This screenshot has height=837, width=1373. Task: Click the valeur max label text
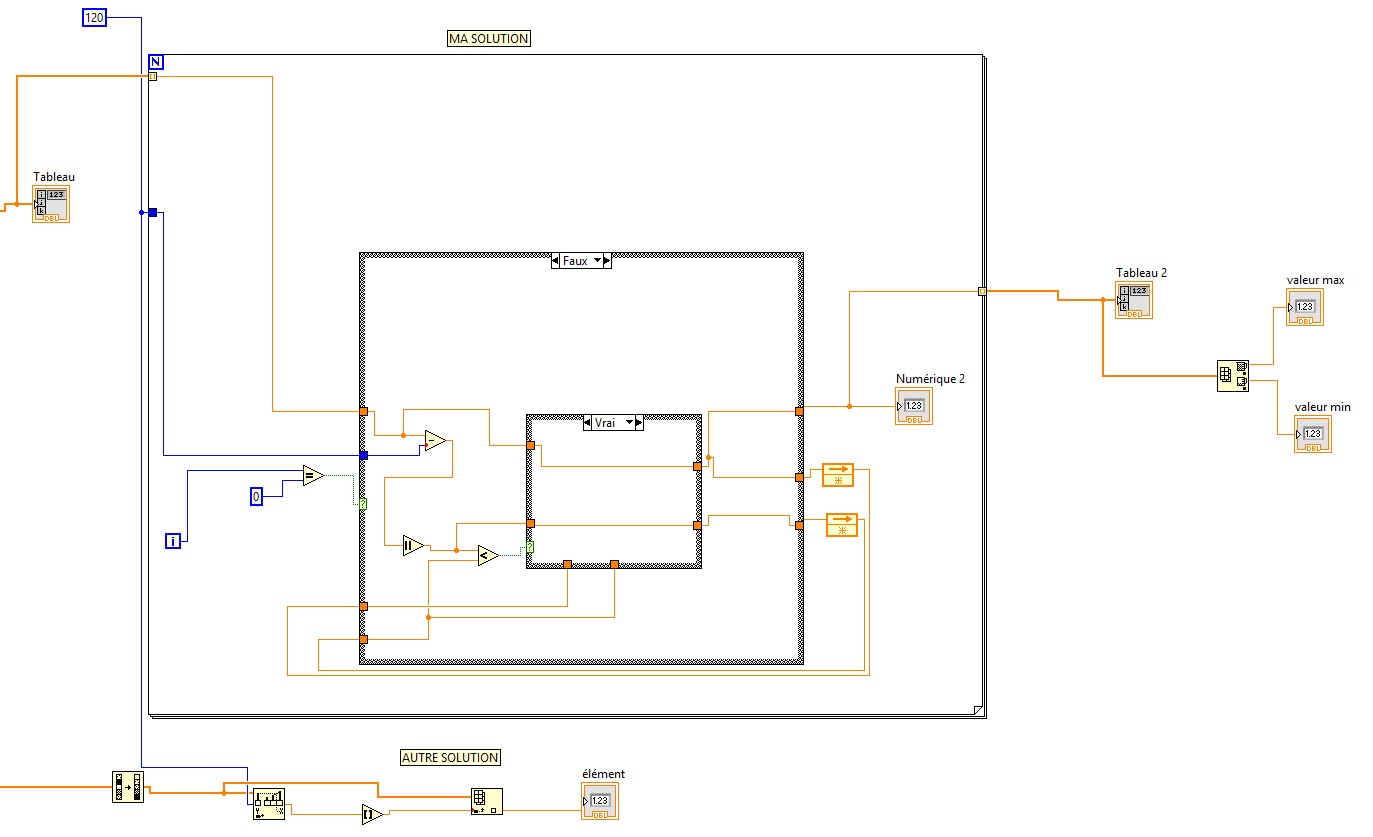pyautogui.click(x=1315, y=280)
